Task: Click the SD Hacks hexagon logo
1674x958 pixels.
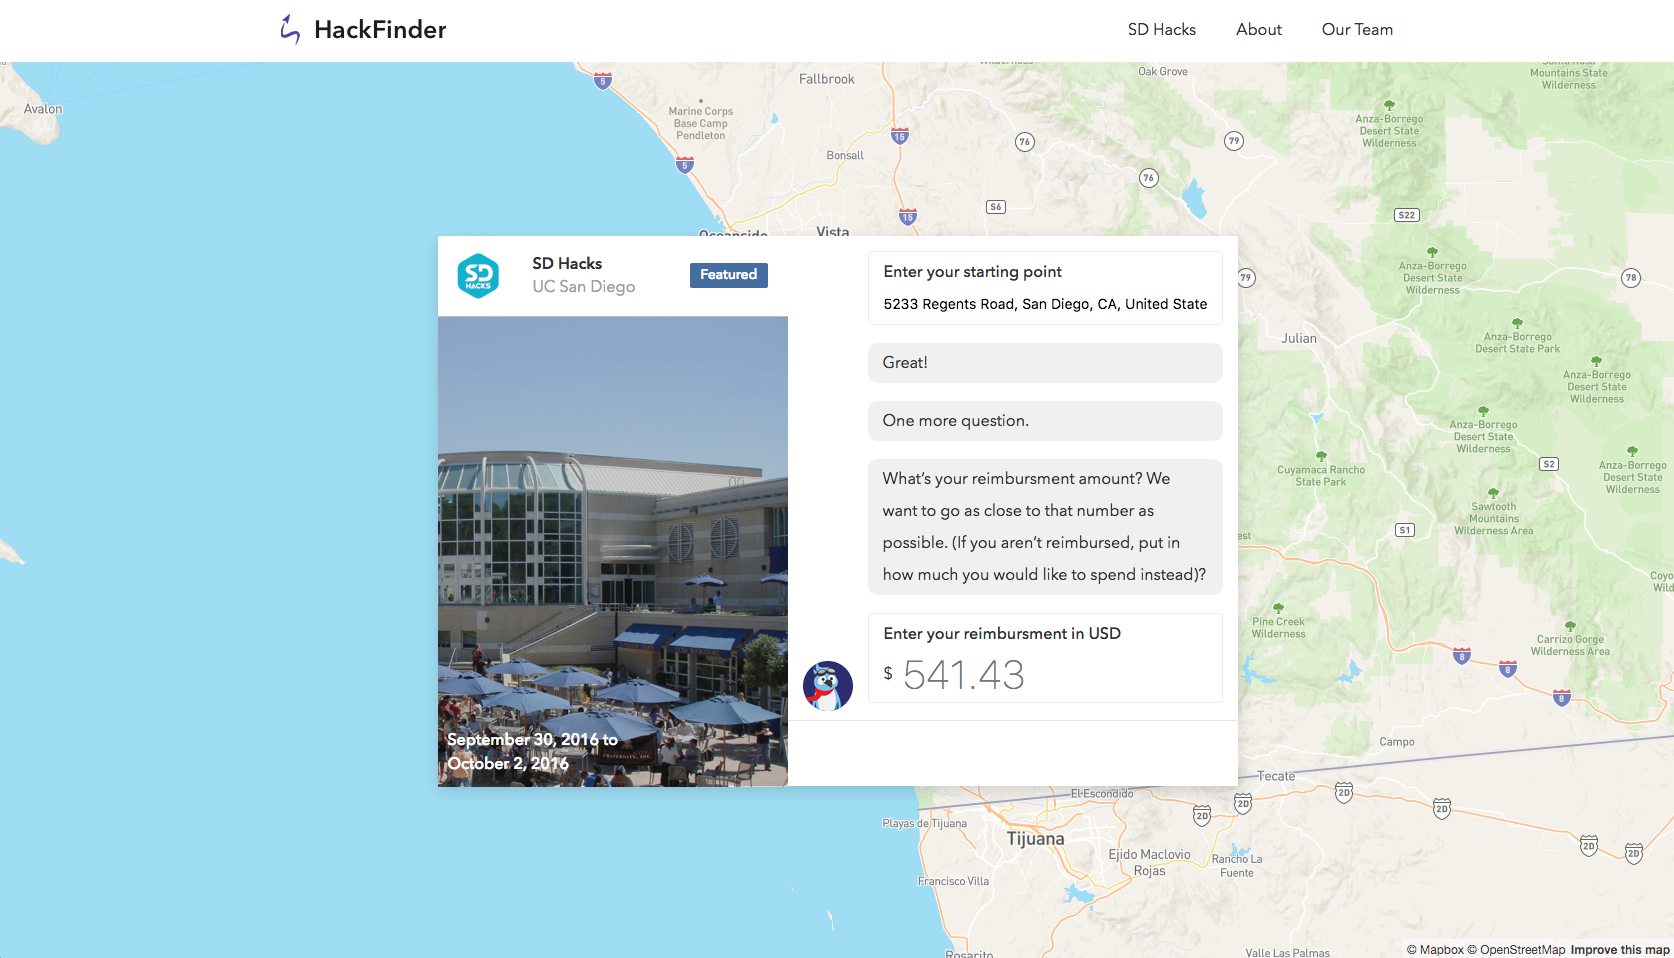Action: coord(478,276)
